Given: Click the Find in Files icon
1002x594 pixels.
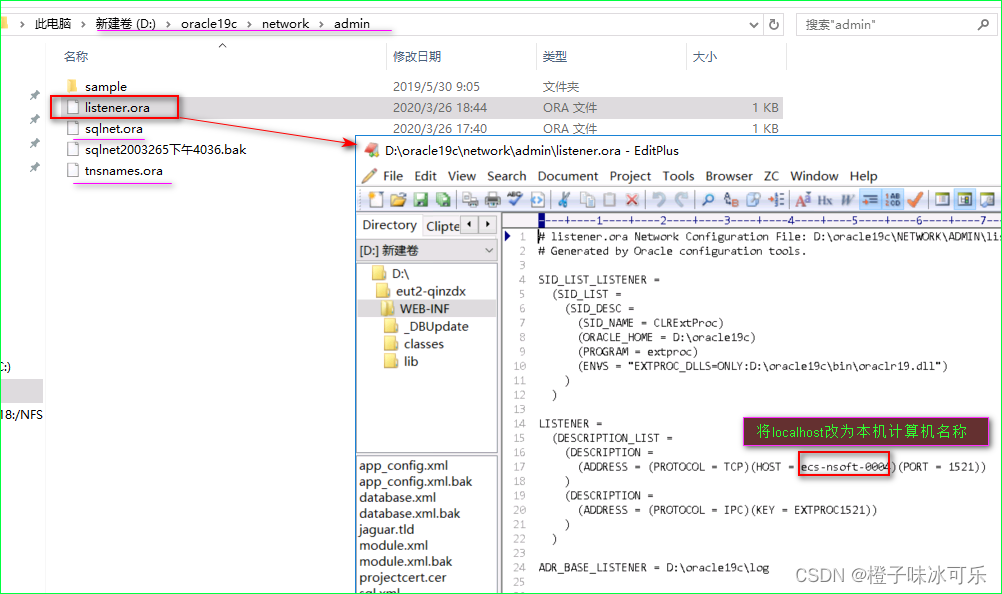Looking at the screenshot, I should pos(753,200).
